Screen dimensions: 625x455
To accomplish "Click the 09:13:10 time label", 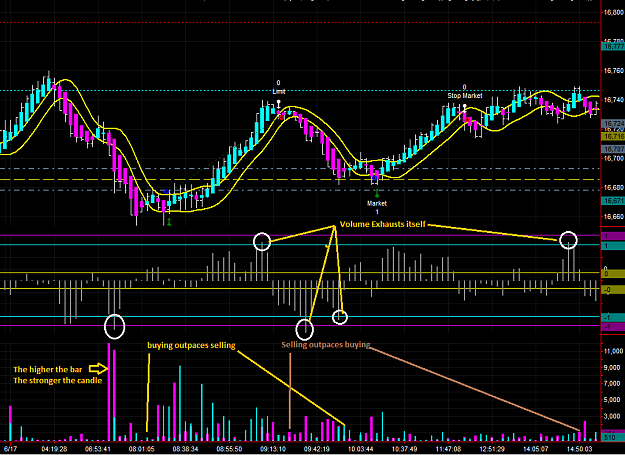I will click(x=273, y=449).
